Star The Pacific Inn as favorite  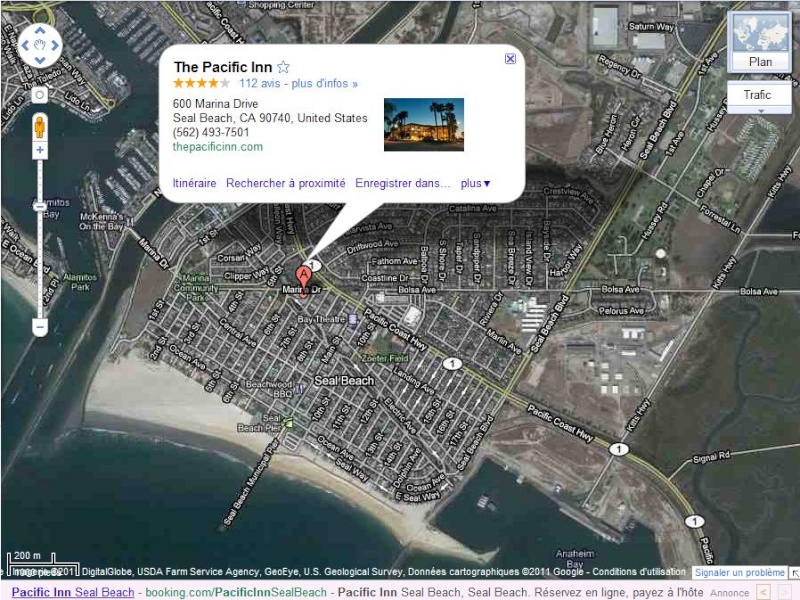pyautogui.click(x=283, y=67)
